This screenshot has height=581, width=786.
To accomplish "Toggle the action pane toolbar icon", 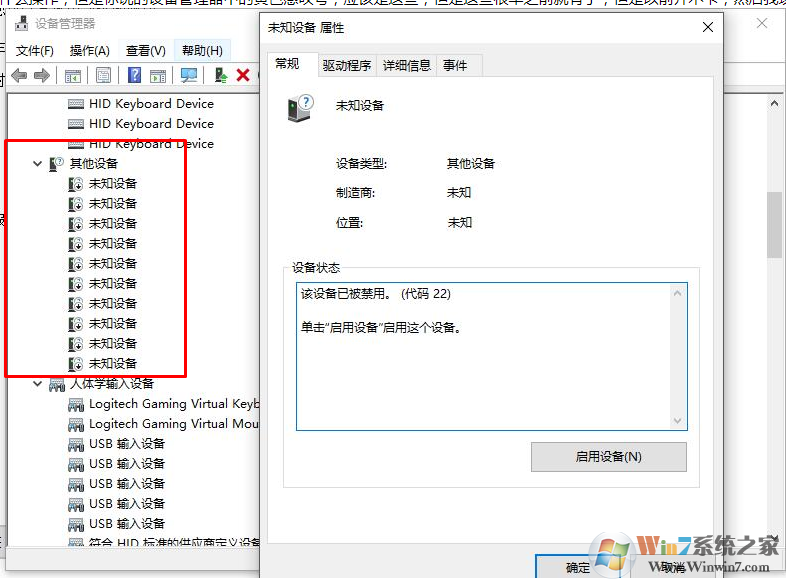I will [x=158, y=76].
